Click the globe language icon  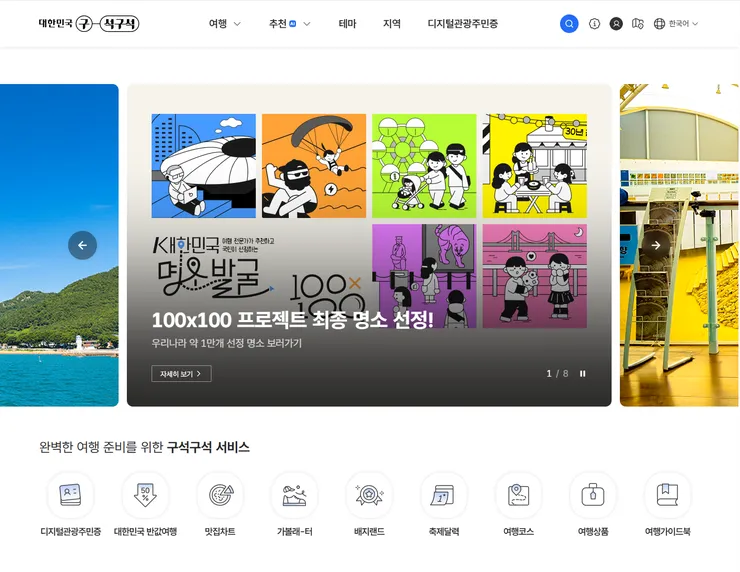659,24
